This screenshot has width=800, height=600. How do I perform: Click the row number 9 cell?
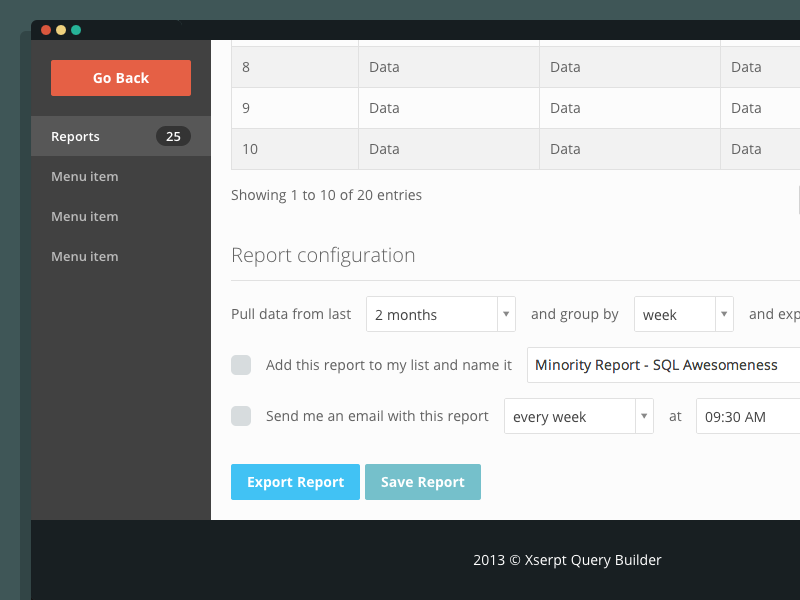[295, 108]
